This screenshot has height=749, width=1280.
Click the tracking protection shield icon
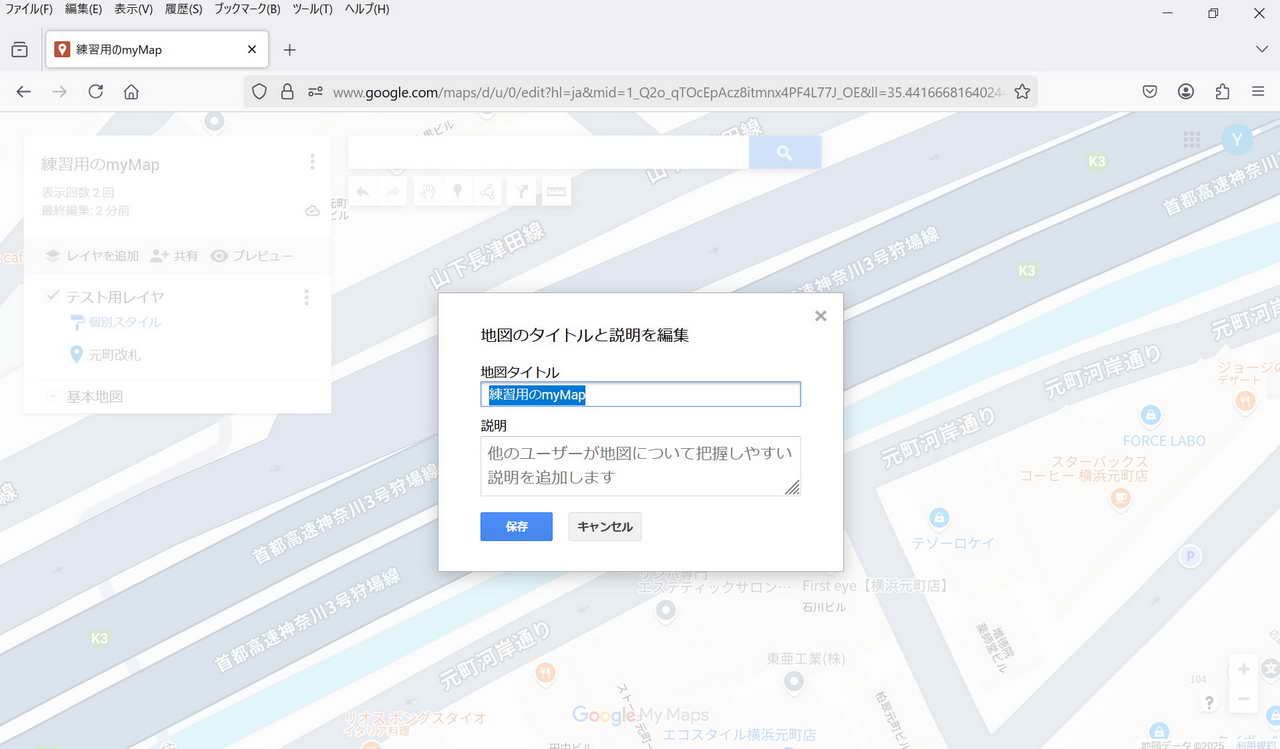(259, 91)
